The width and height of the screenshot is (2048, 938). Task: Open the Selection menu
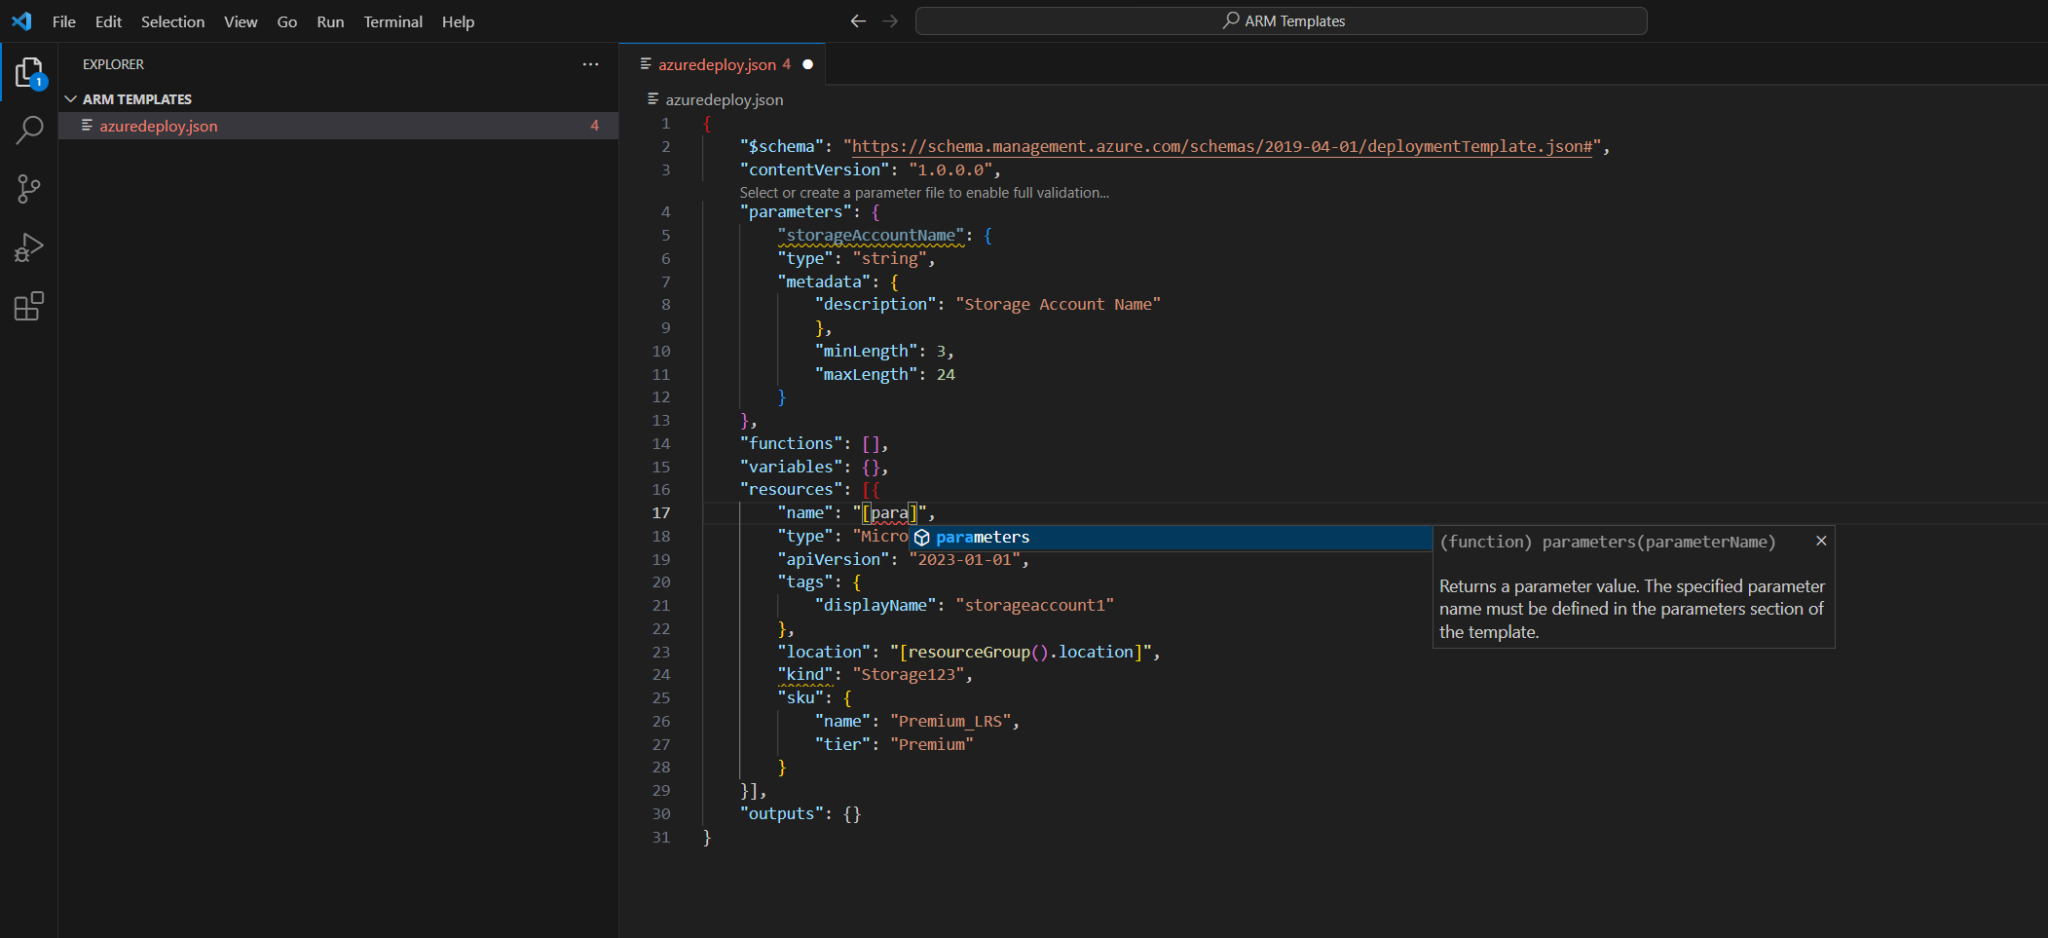click(x=172, y=22)
